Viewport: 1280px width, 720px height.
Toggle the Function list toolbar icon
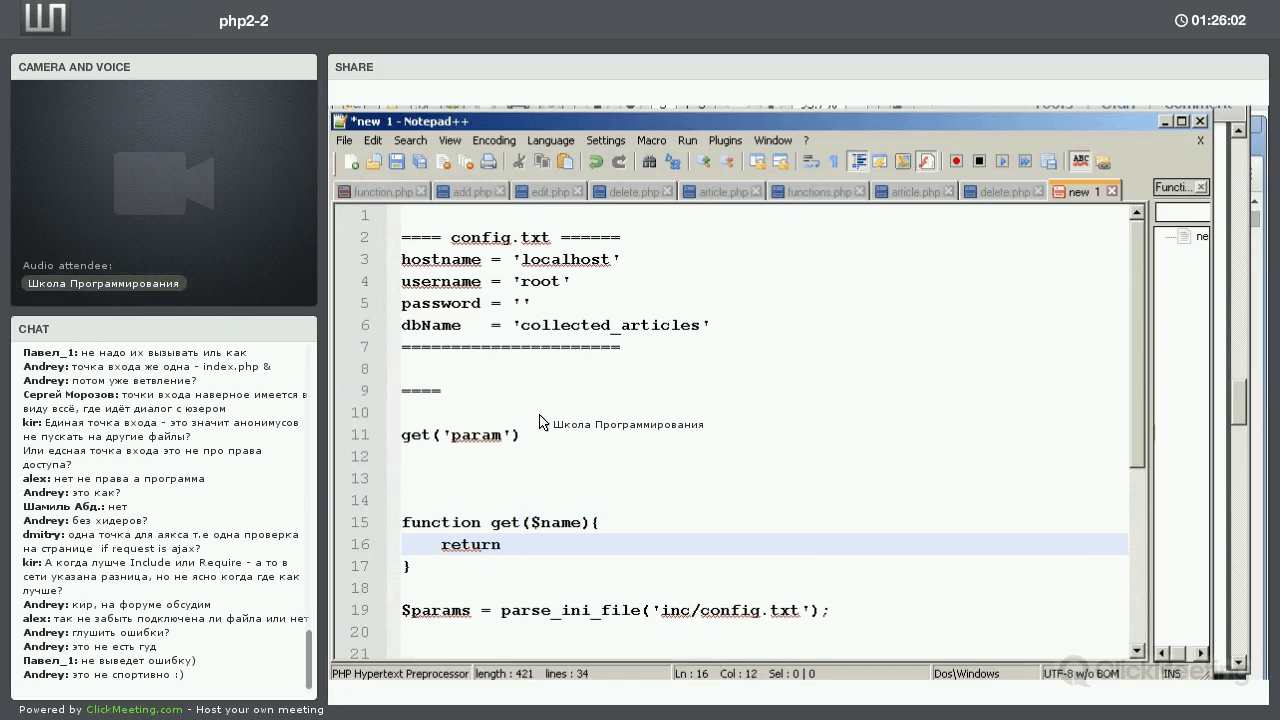[x=926, y=162]
